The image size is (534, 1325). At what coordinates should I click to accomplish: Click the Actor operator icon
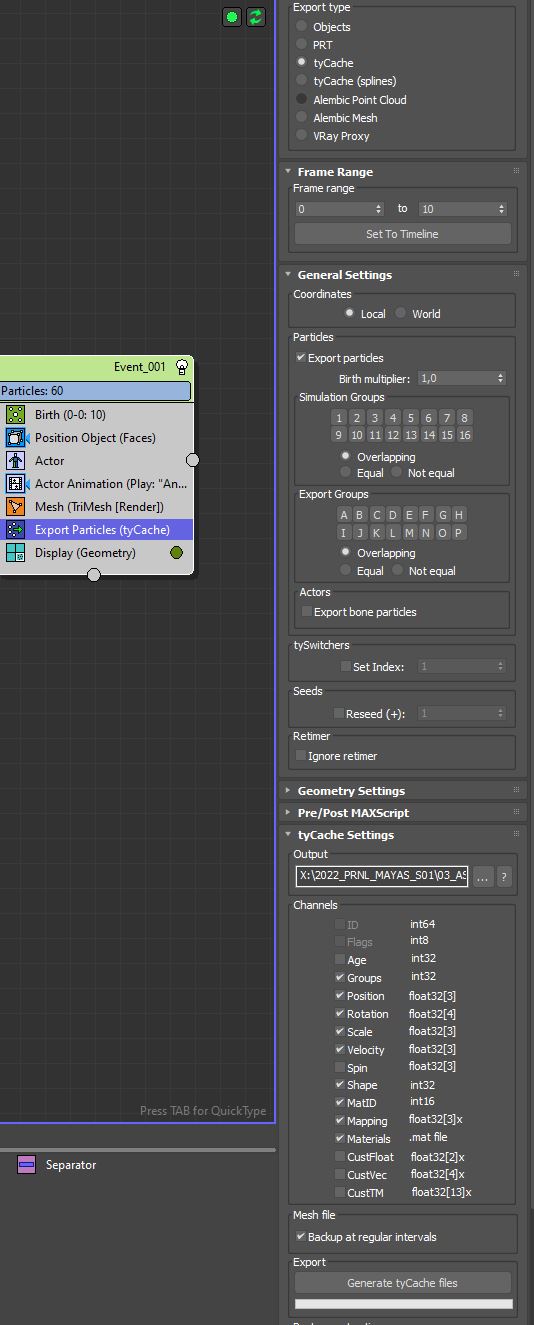pos(15,461)
